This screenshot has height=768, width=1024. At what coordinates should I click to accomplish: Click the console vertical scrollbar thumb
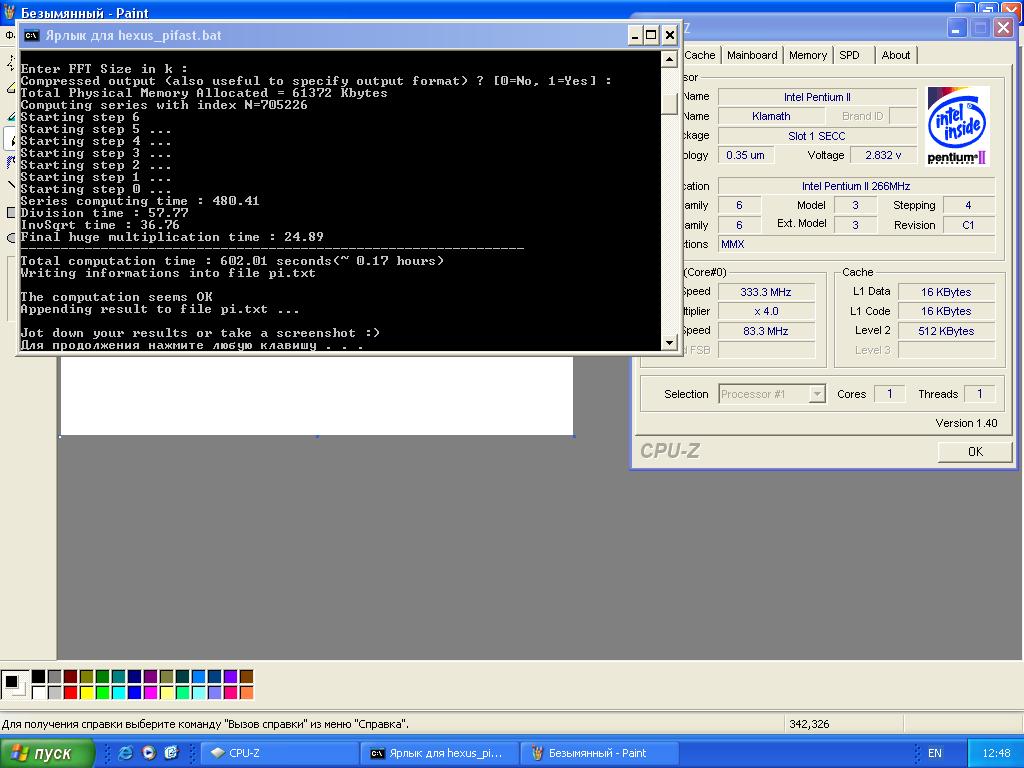point(669,104)
